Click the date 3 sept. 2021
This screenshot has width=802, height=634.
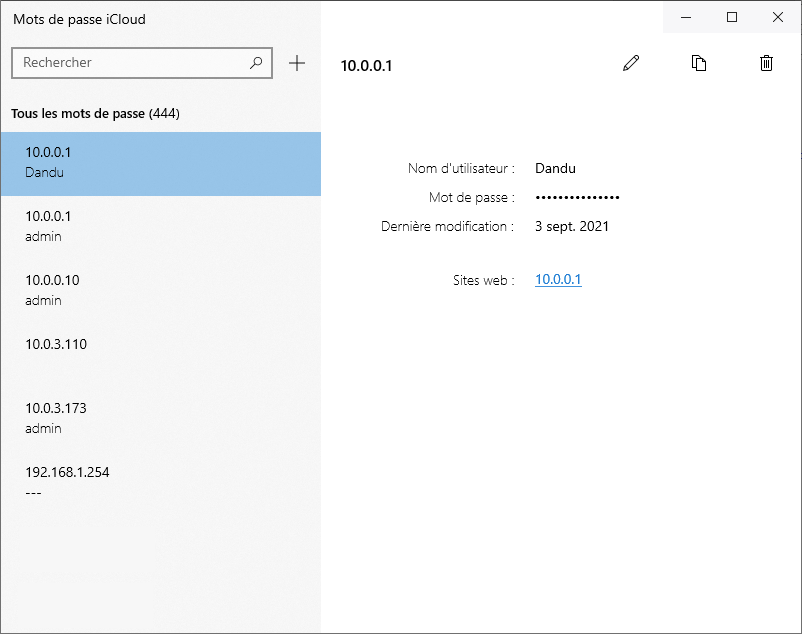[x=572, y=227]
